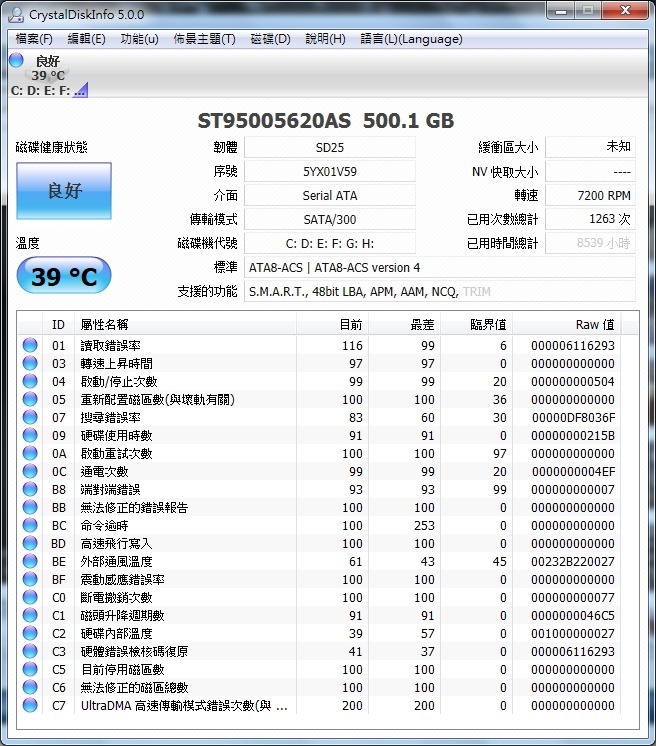656x746 pixels.
Task: Click status orb for C1 磁頭升降週期數
Action: point(30,615)
